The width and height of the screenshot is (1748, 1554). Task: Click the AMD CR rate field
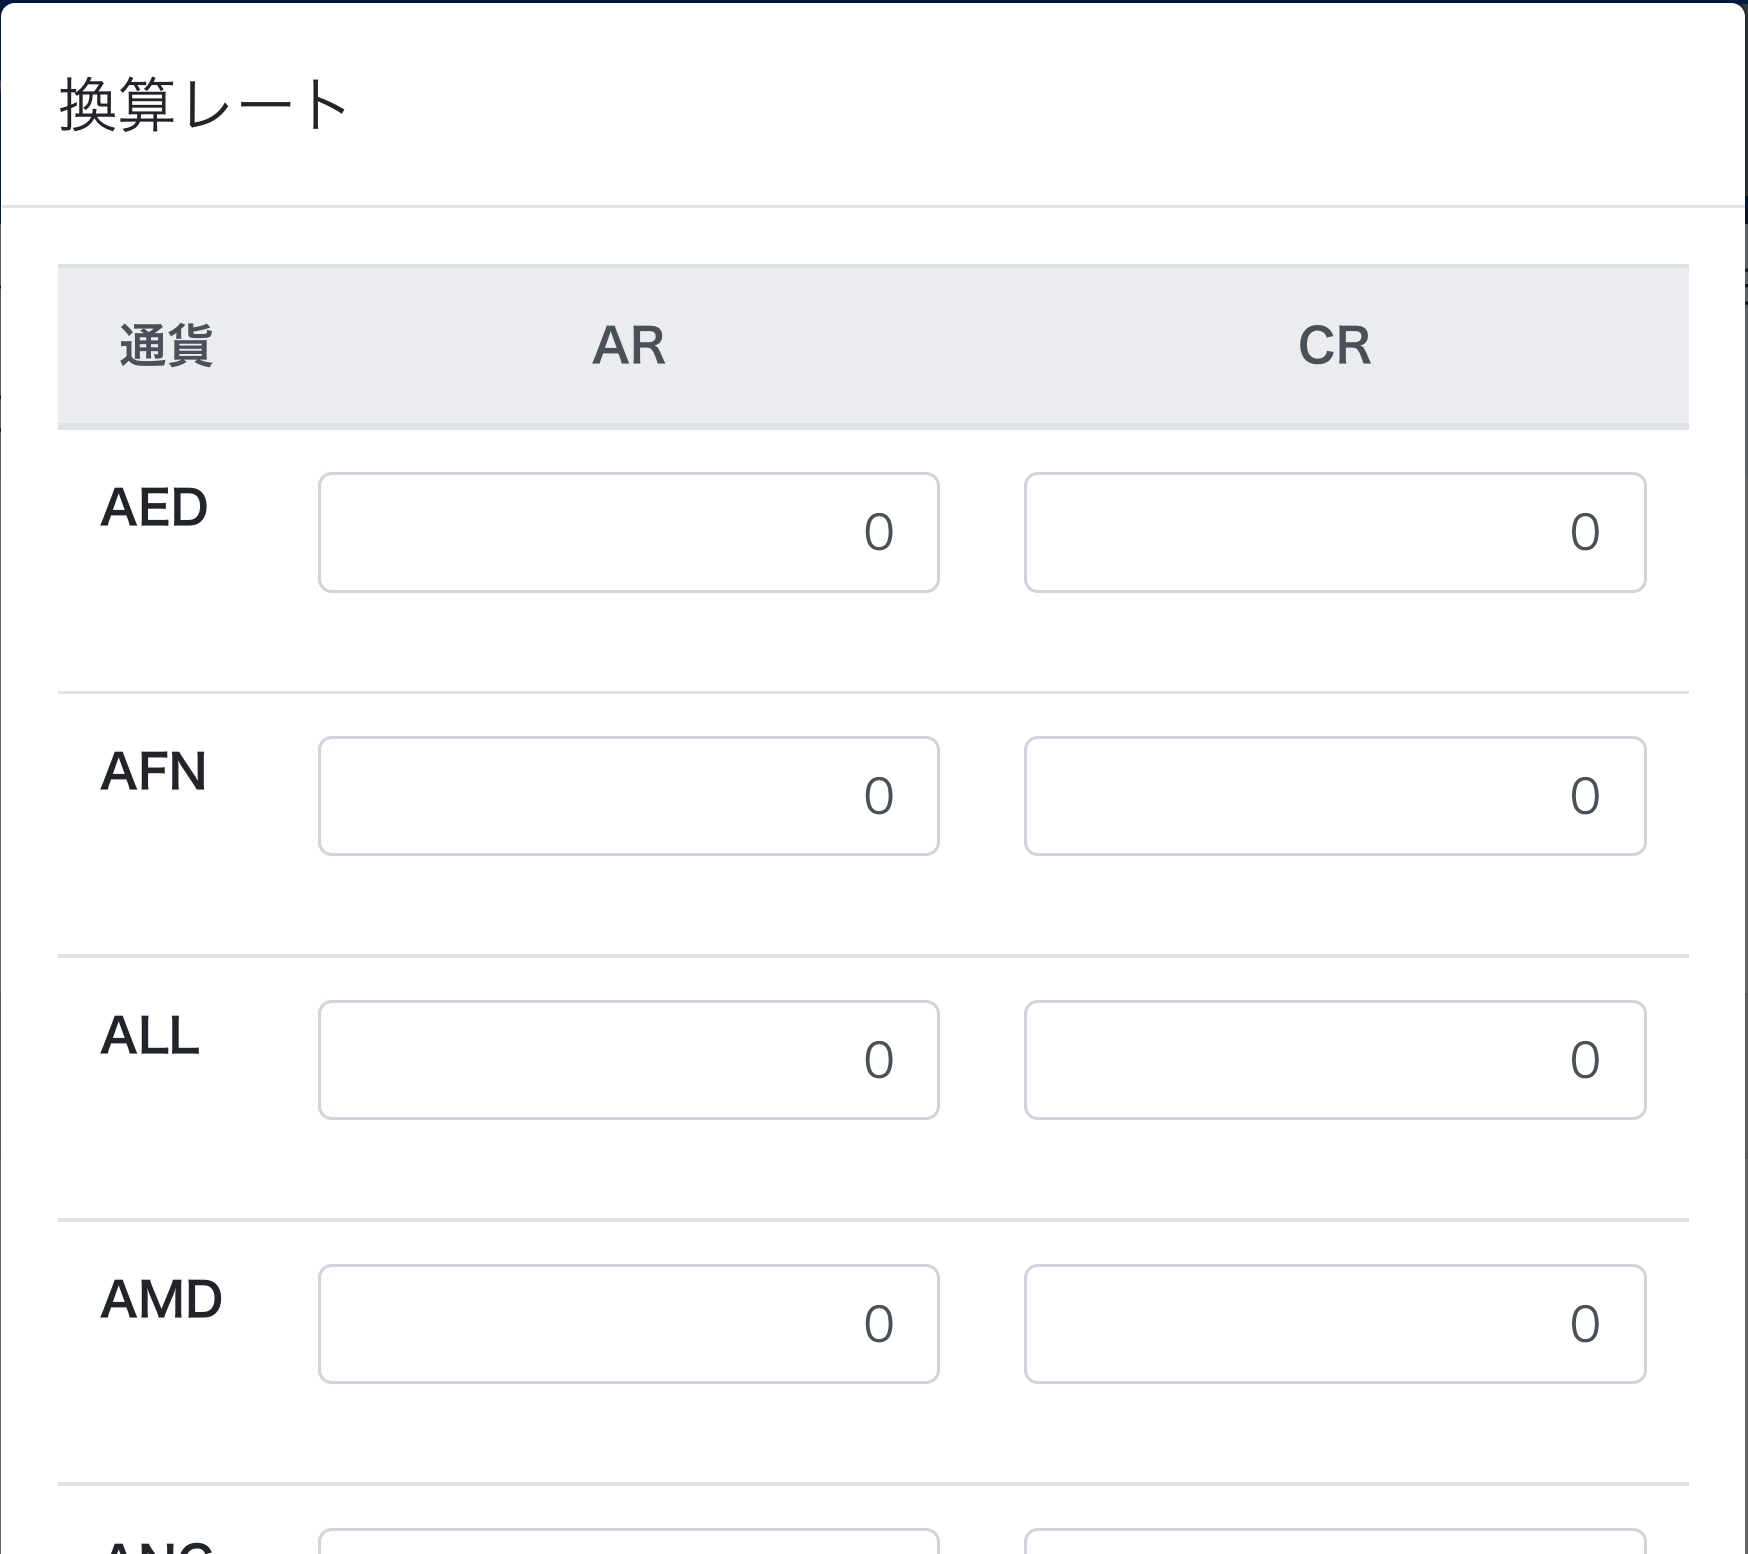[x=1334, y=1324]
